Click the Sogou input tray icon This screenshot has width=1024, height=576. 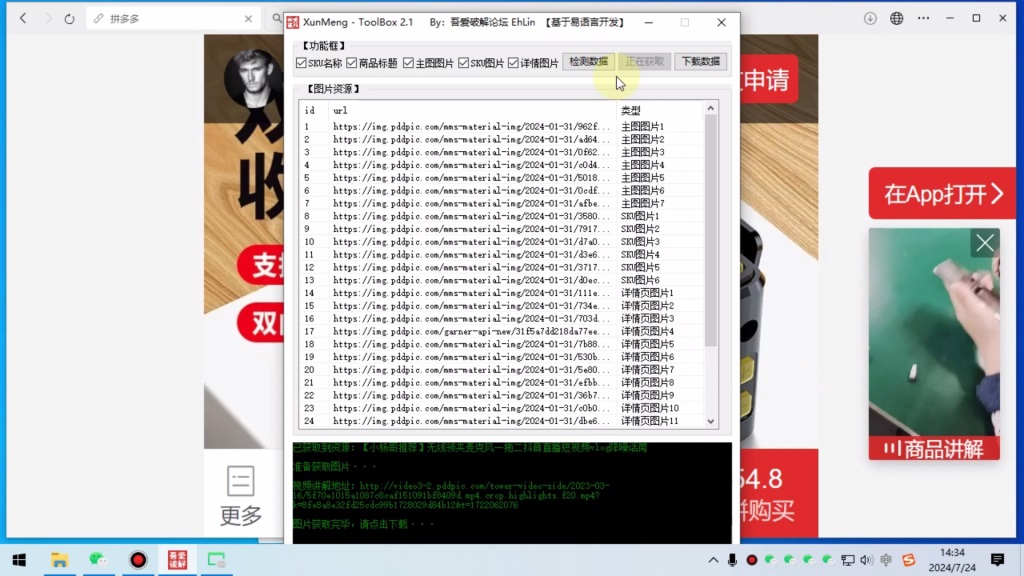908,560
